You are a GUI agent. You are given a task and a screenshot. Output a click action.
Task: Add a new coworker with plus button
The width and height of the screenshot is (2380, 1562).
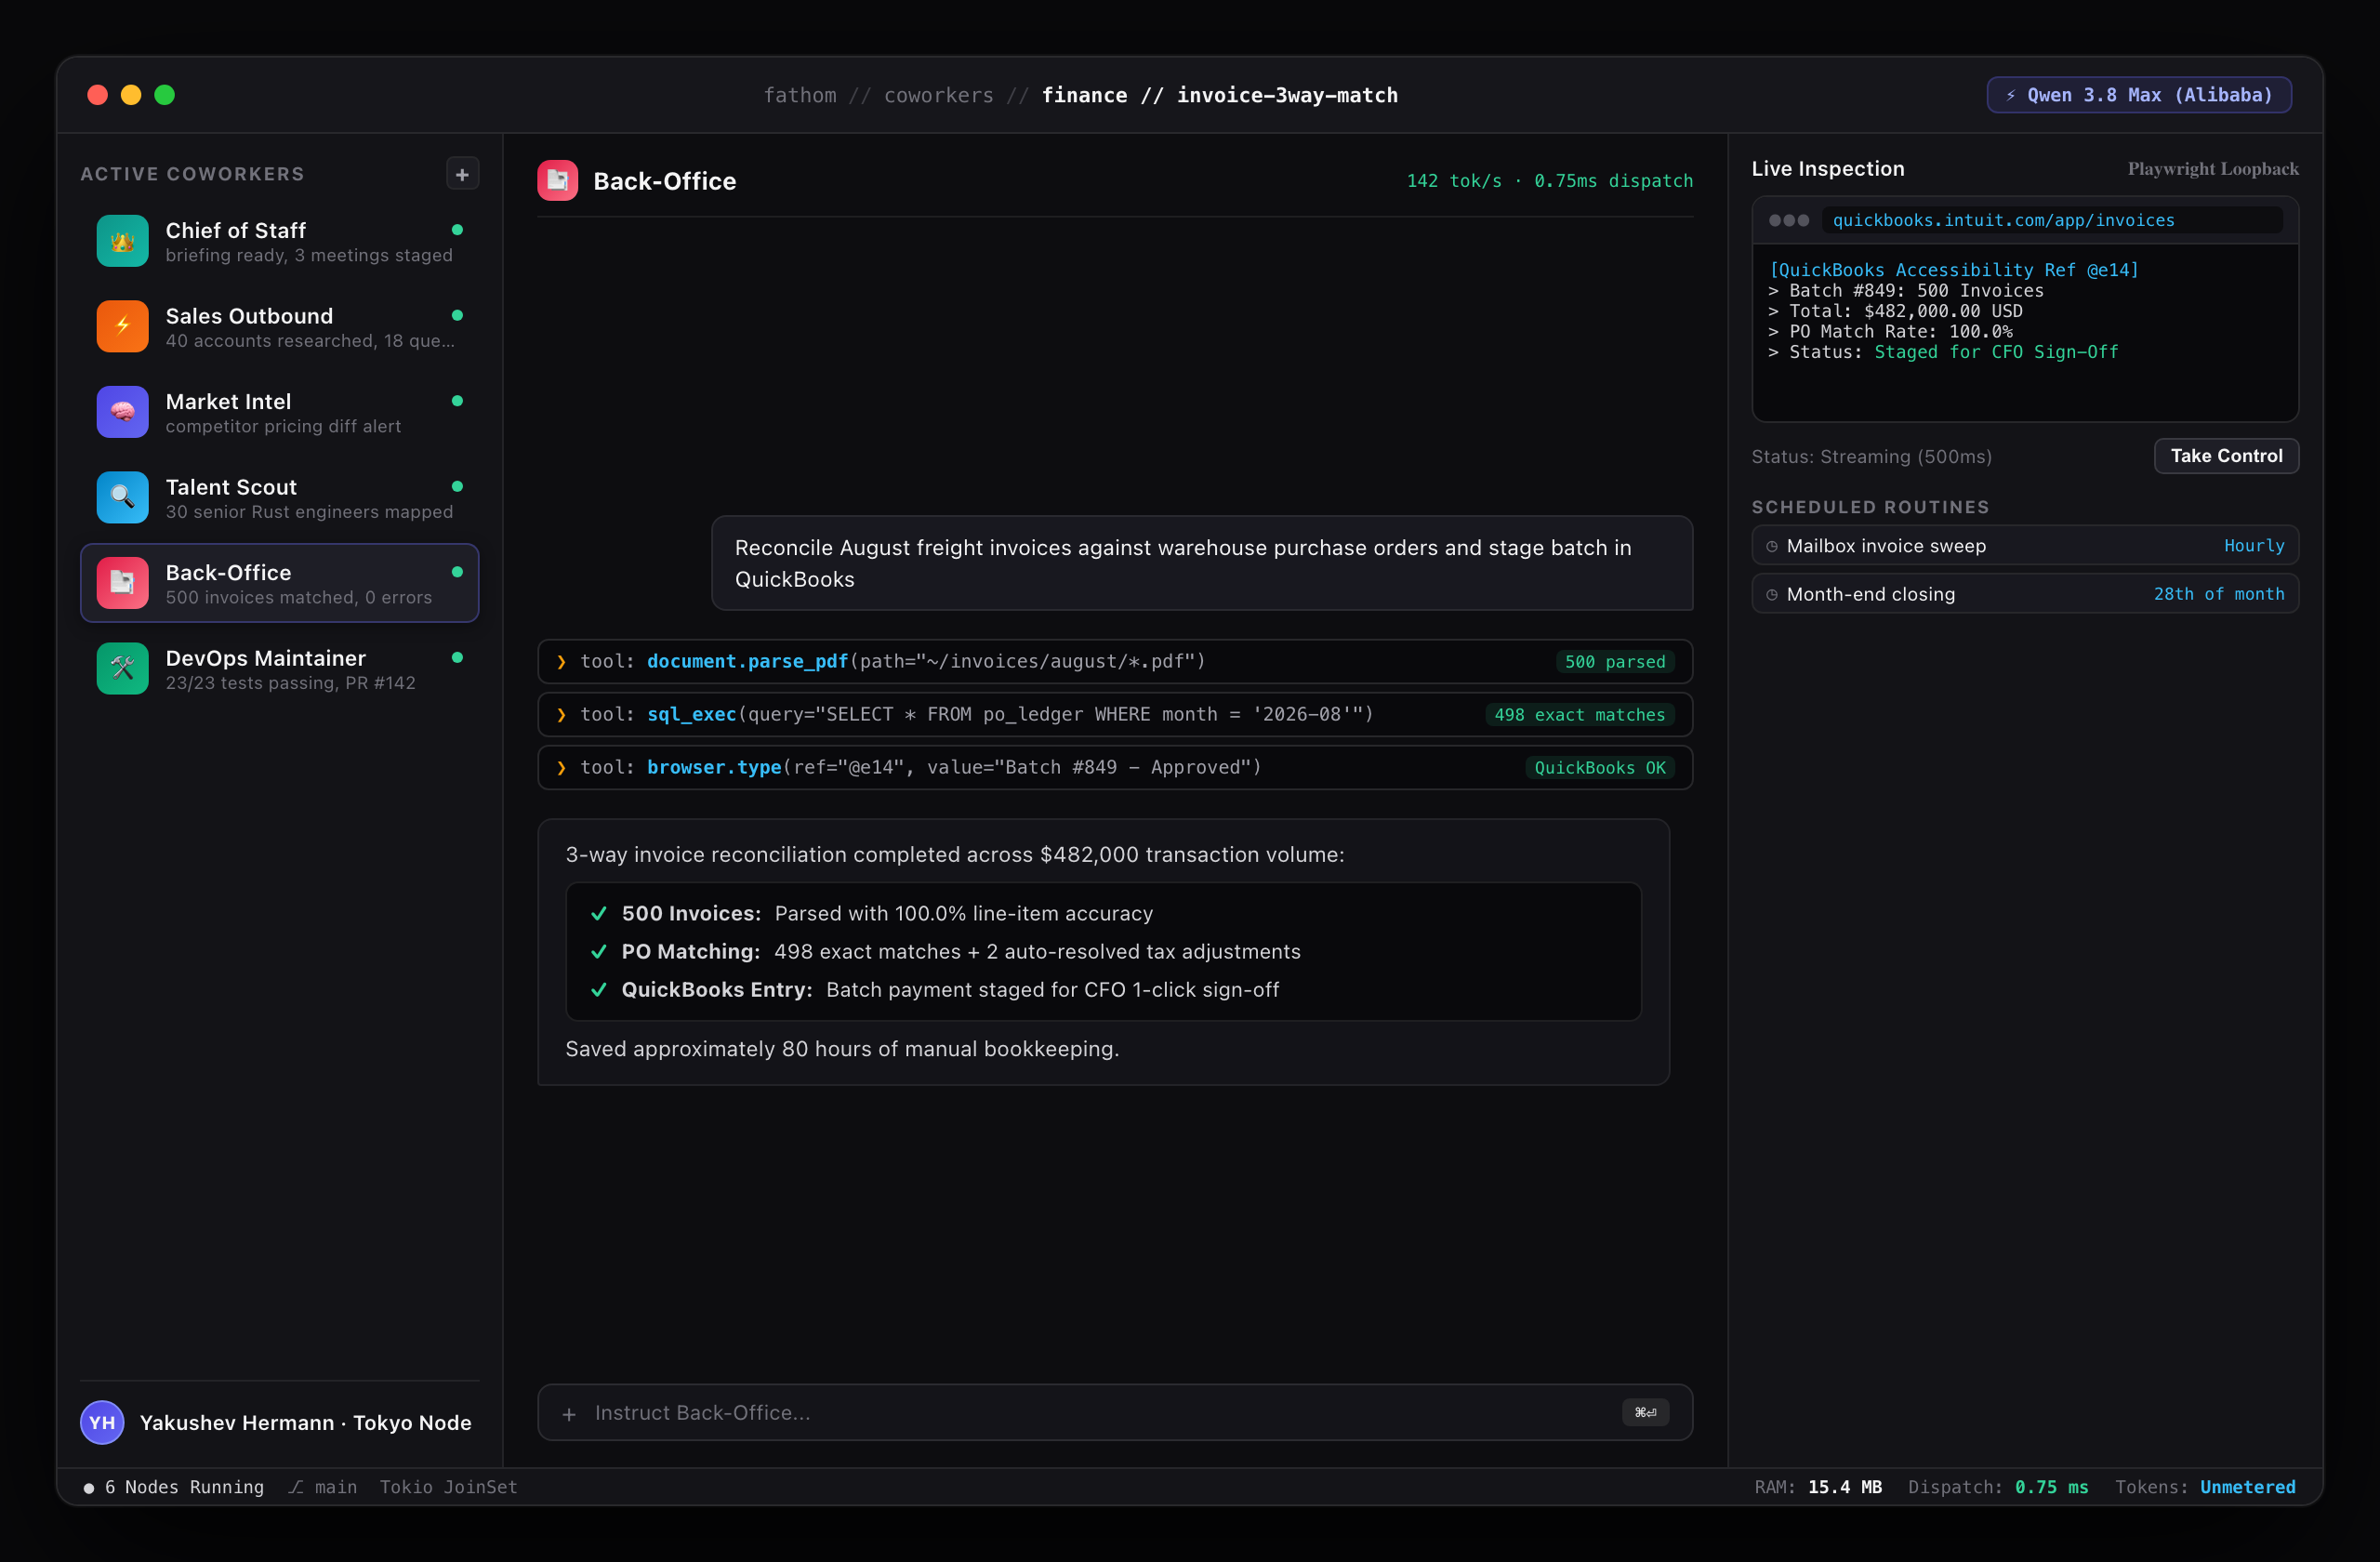[462, 174]
